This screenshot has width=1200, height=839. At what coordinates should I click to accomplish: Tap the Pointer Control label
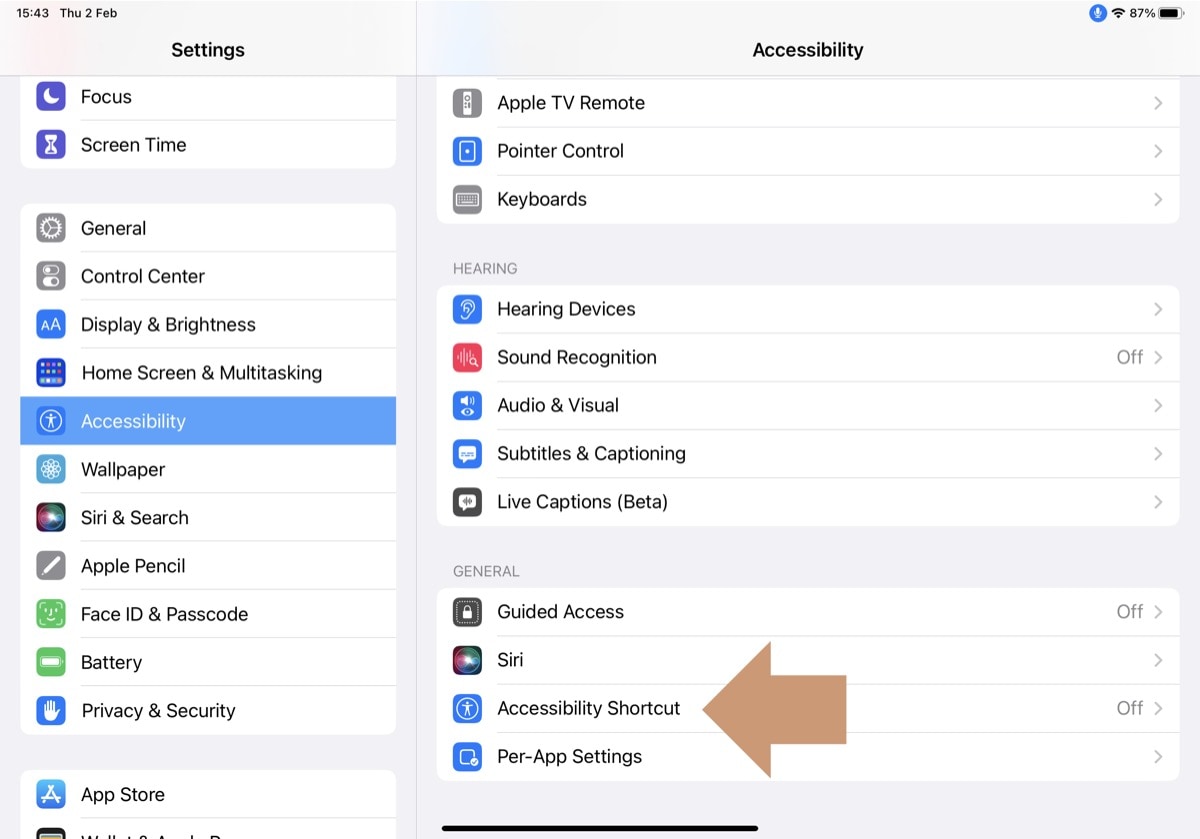click(x=561, y=151)
